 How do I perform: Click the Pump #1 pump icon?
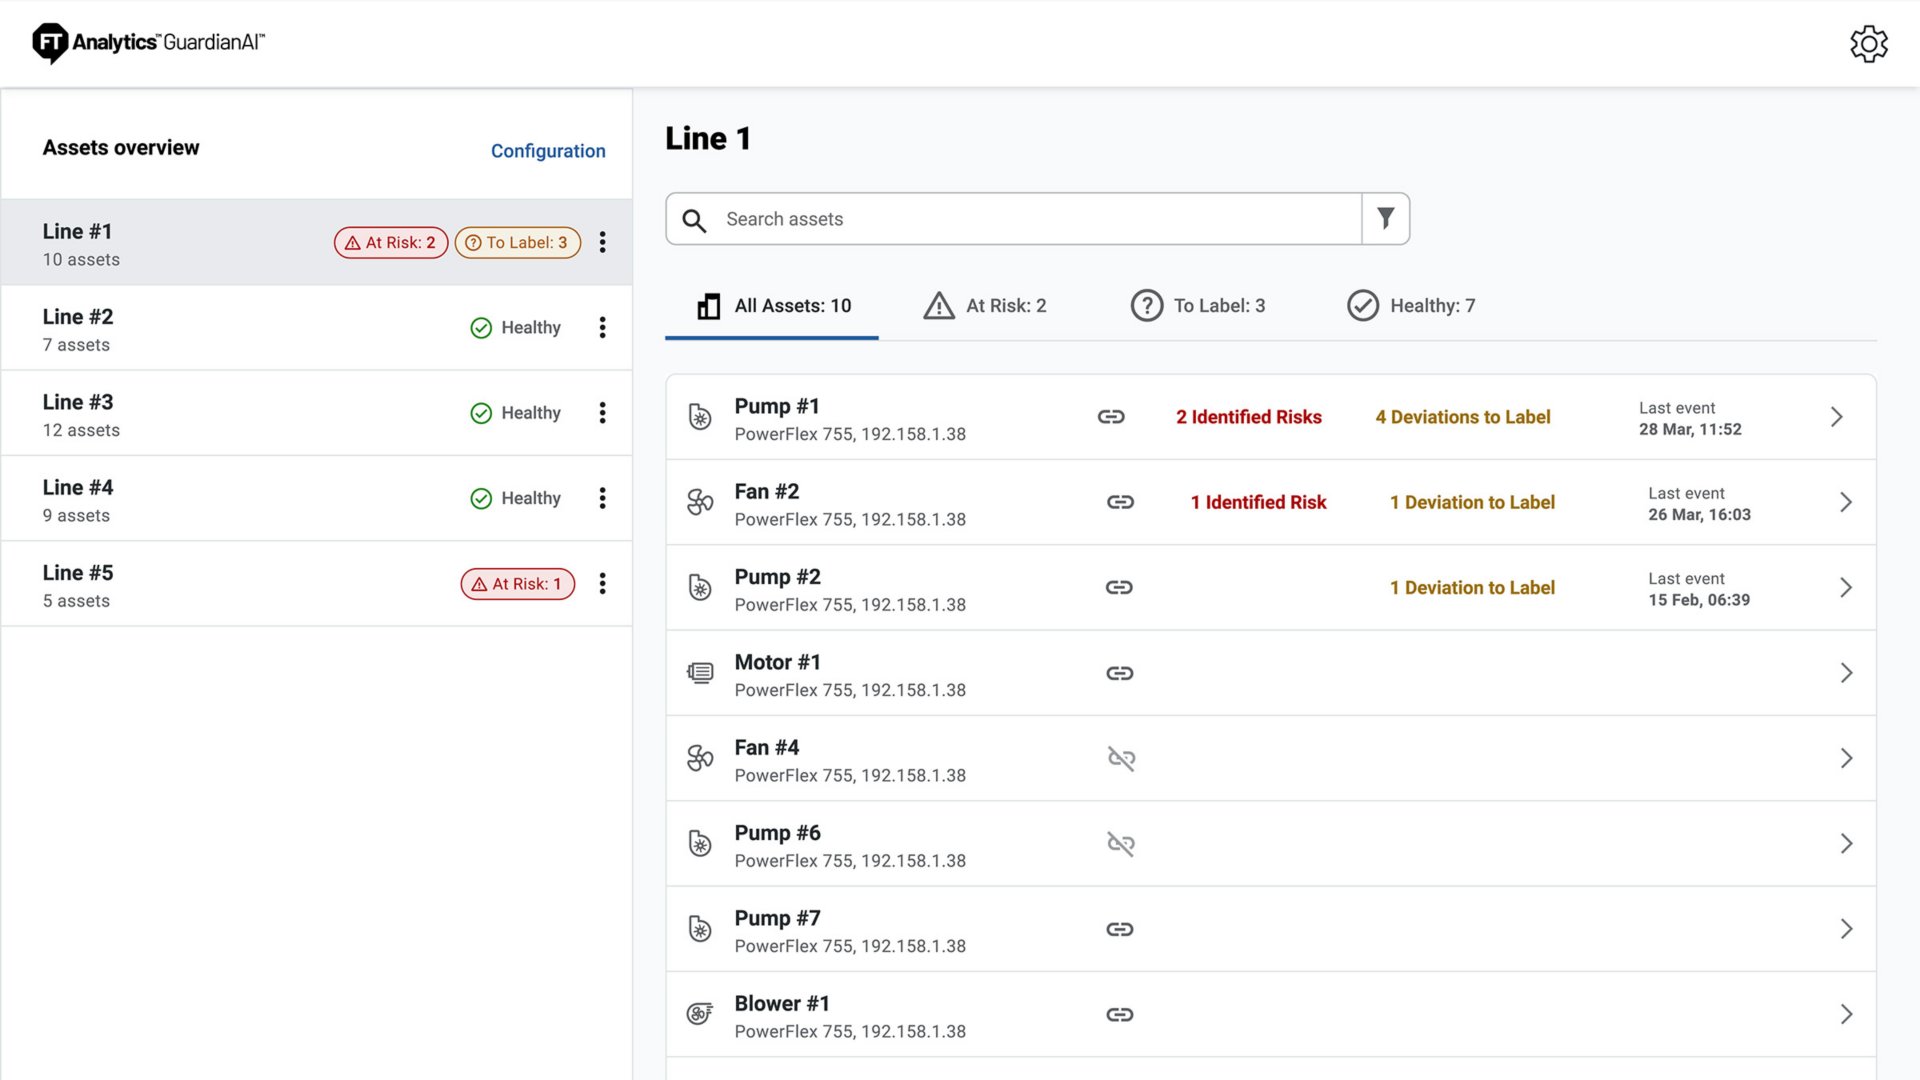click(x=700, y=417)
